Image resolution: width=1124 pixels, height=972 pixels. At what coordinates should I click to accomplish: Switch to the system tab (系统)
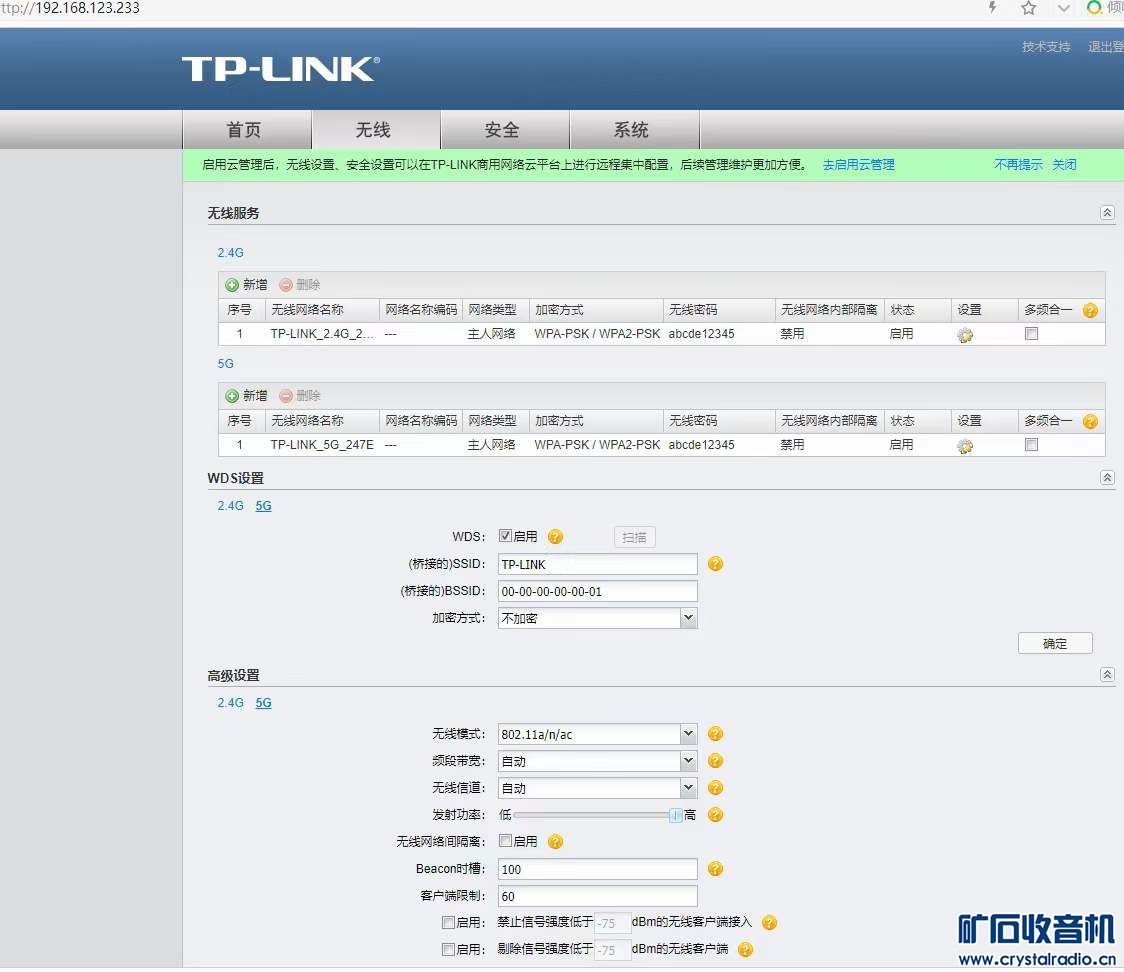[x=634, y=130]
